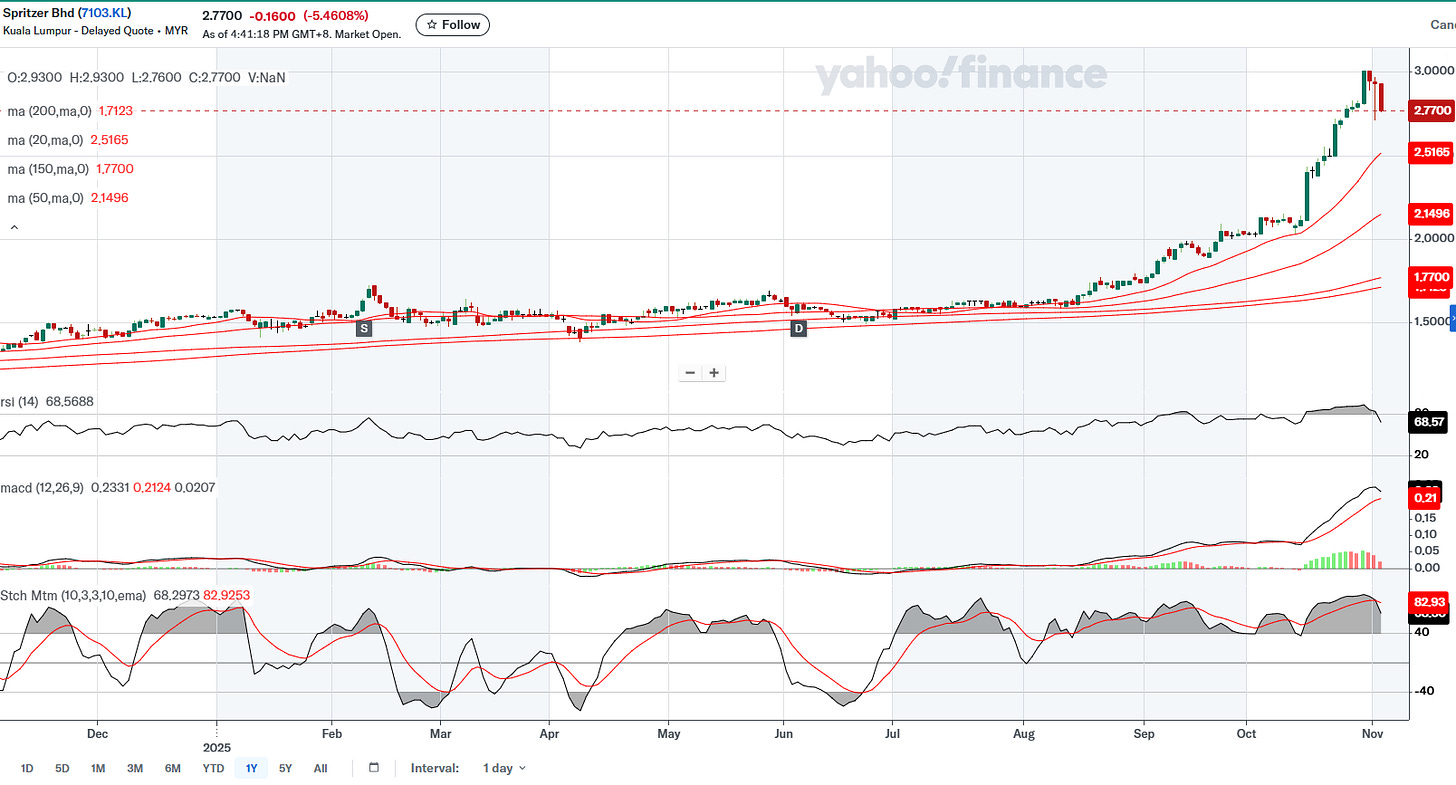The width and height of the screenshot is (1456, 785).
Task: Click the ma (150,ma,0) indicator label
Action: coord(49,169)
